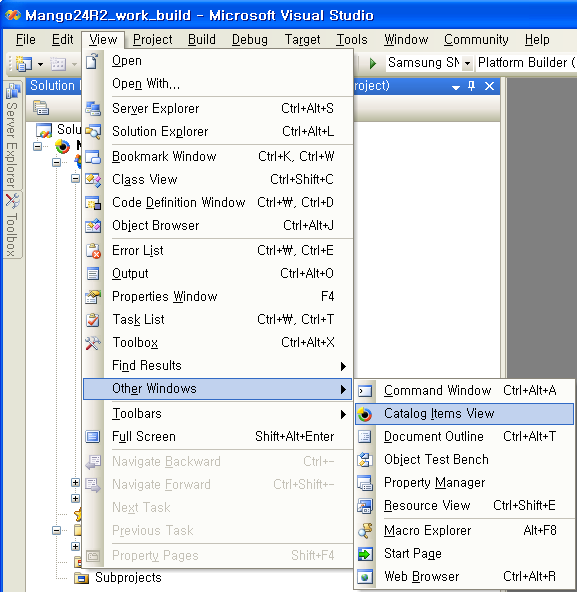Open the Solution Explorer window position dropdown
This screenshot has height=592, width=577.
pos(456,87)
